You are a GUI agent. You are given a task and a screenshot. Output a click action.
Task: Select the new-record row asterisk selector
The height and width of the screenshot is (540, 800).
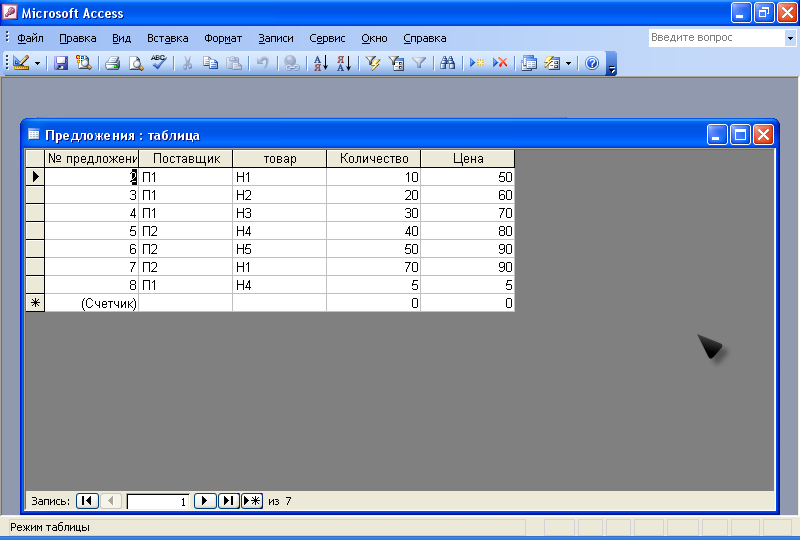[x=35, y=303]
